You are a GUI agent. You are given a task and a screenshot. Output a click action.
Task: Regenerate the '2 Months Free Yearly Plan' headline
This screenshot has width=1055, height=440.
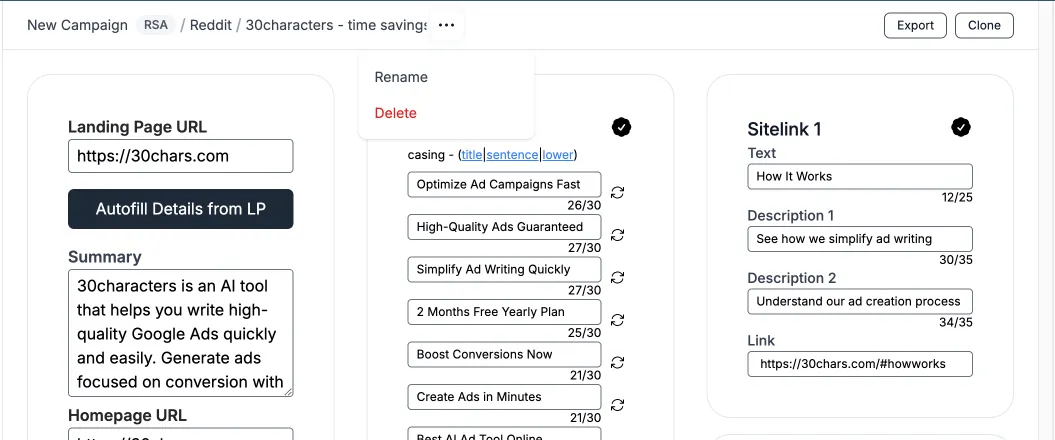[617, 320]
